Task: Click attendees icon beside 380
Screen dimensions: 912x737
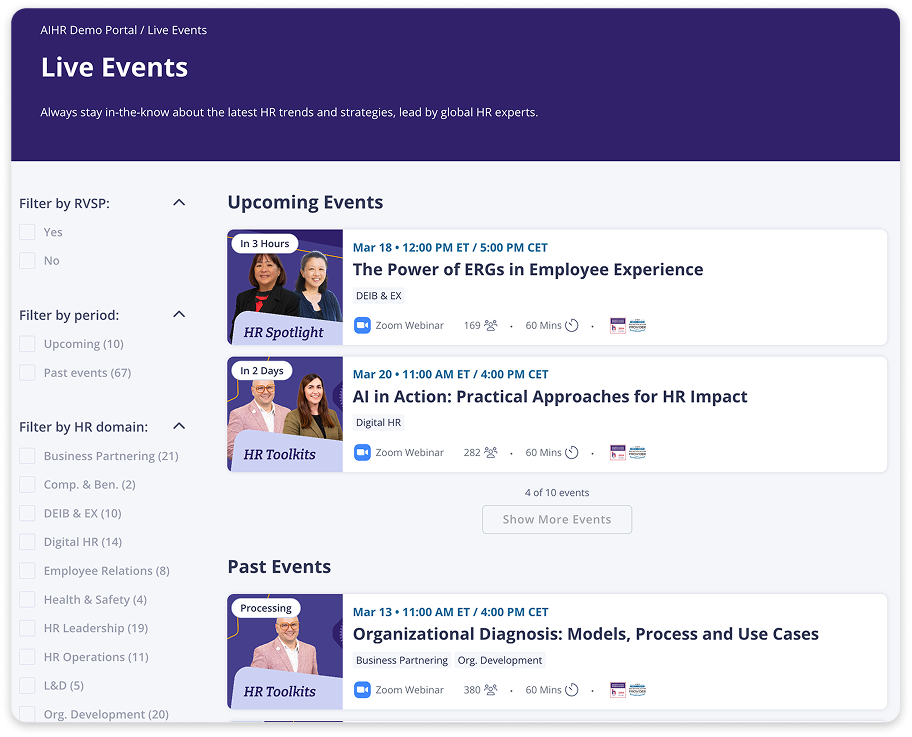Action: point(490,689)
